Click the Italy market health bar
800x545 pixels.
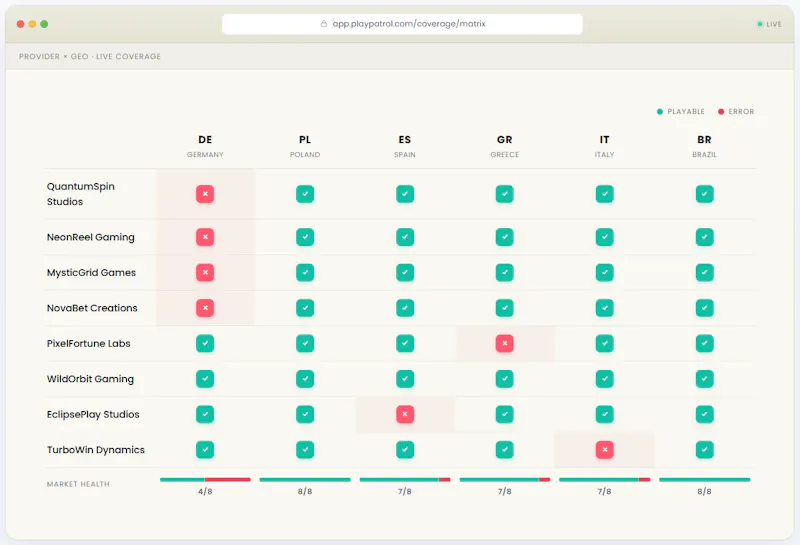coord(605,480)
